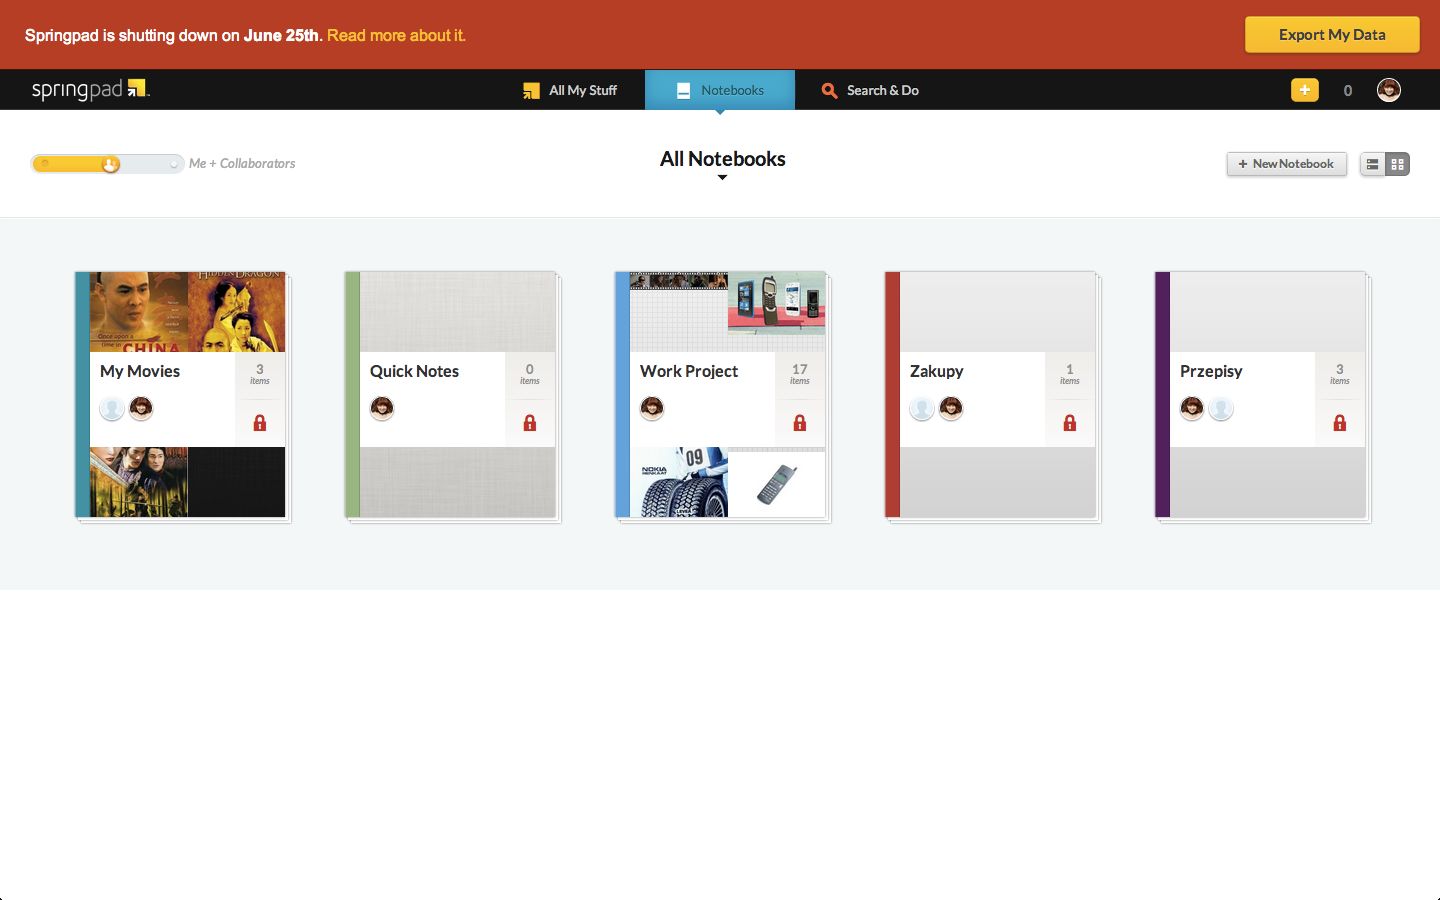This screenshot has height=900, width=1440.
Task: Click the red-haired avatar on My Movies
Action: pyautogui.click(x=141, y=408)
